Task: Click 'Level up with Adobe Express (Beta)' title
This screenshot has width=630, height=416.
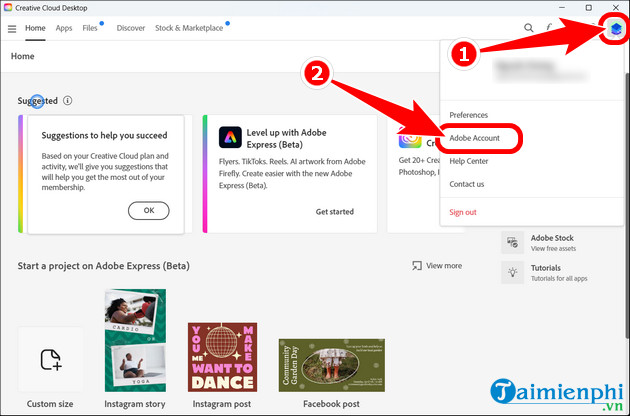Action: click(x=286, y=138)
